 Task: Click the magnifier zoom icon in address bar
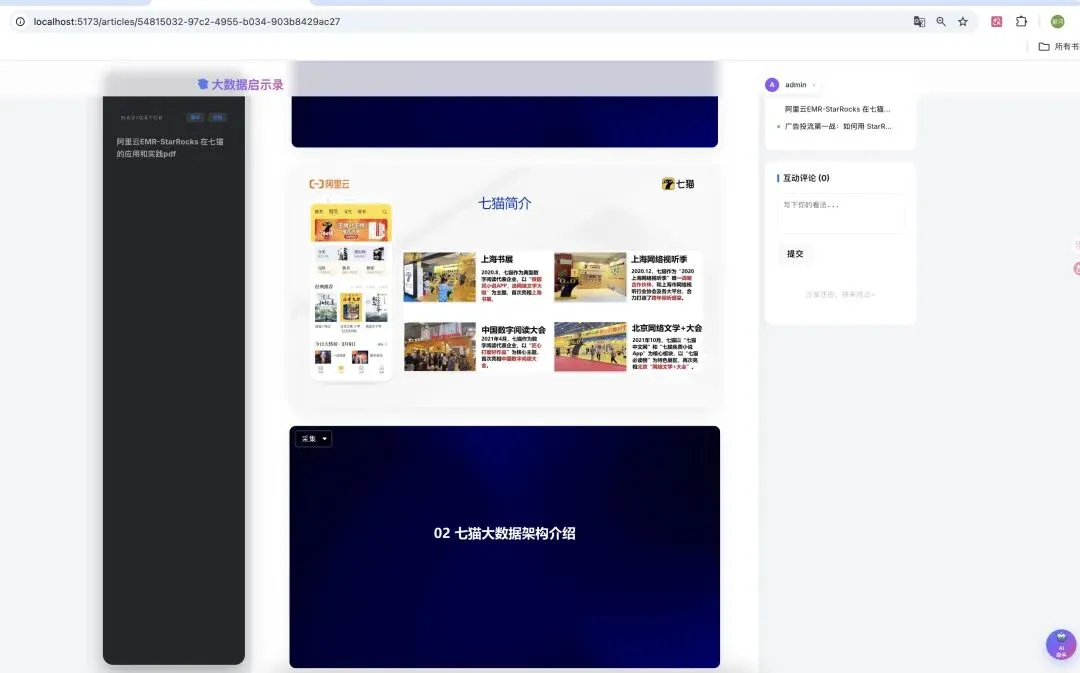click(x=941, y=22)
